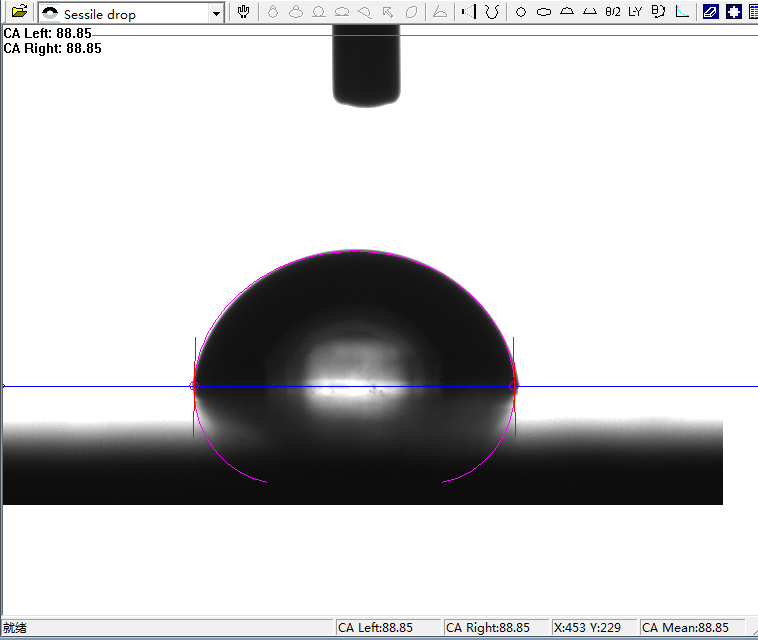758x640 pixels.
Task: Click the B) fitting method icon
Action: pyautogui.click(x=658, y=12)
